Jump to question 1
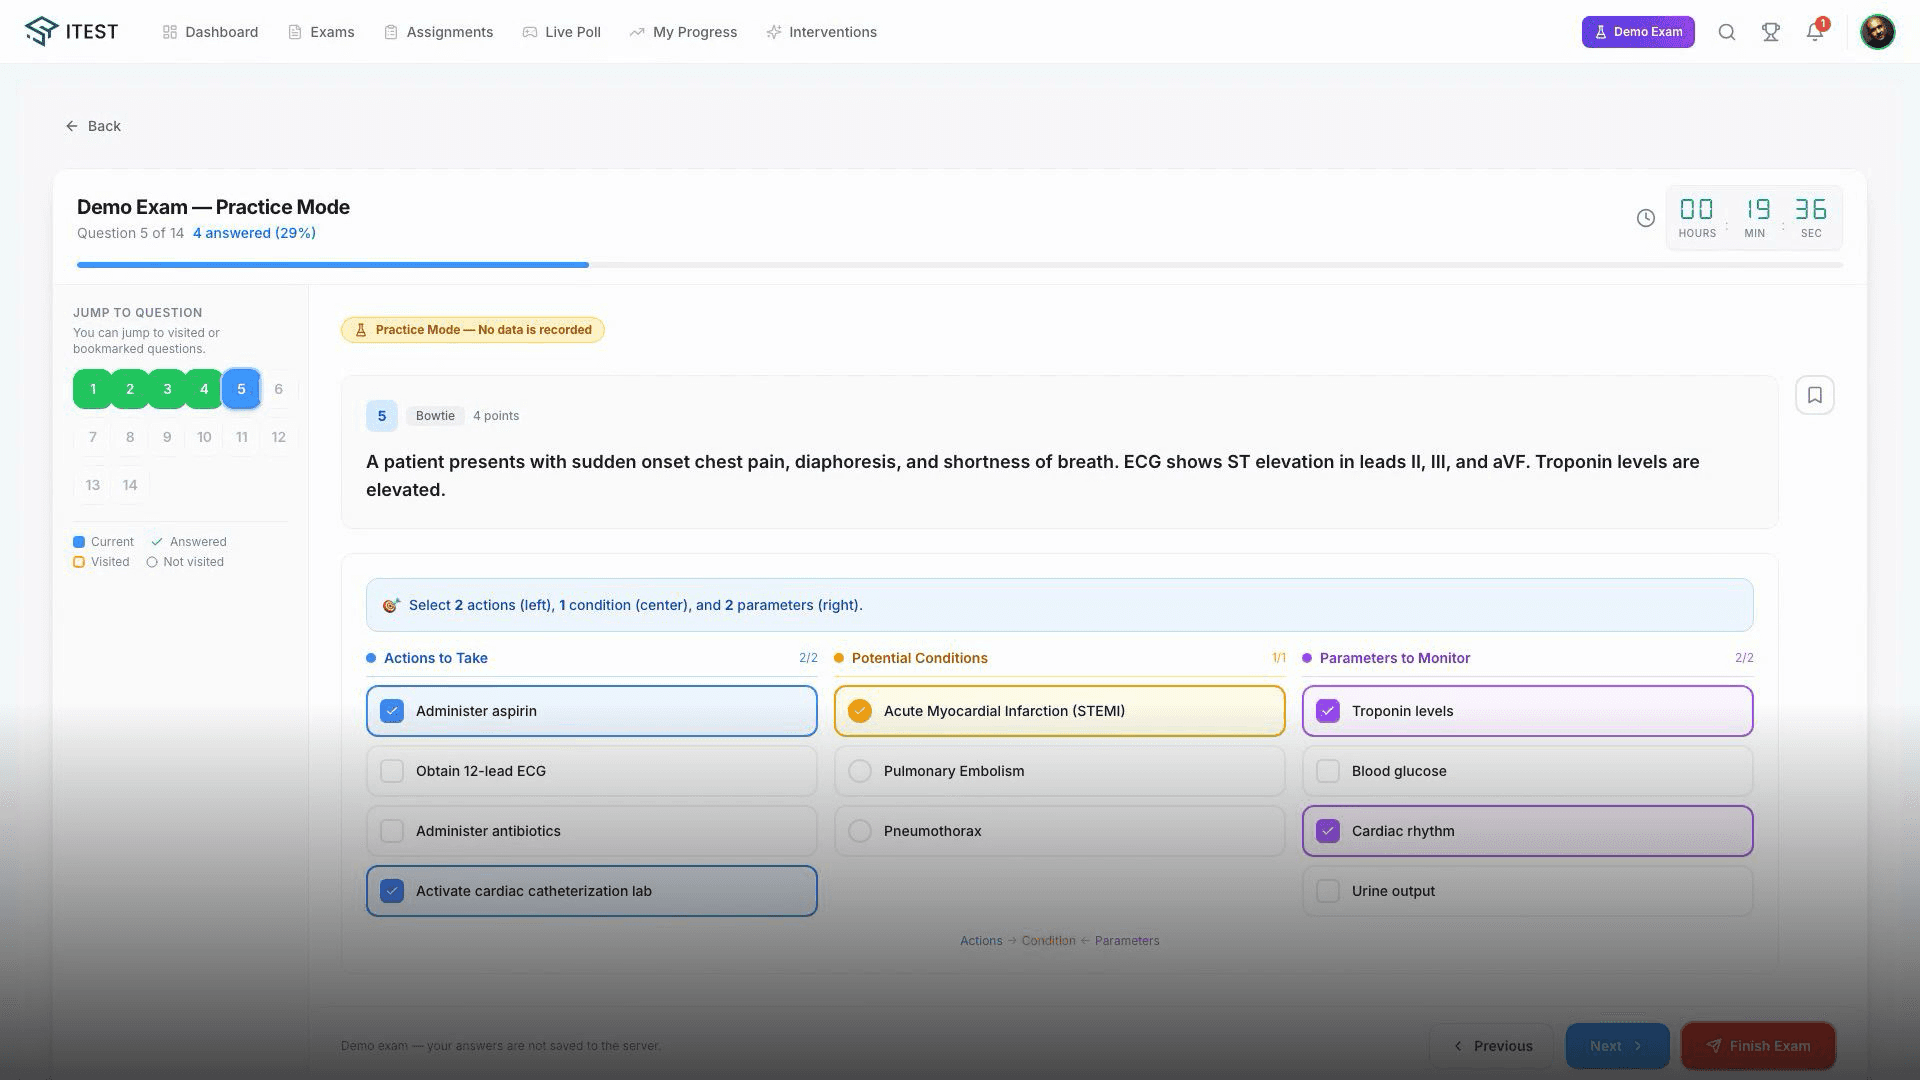The image size is (1920, 1080). pyautogui.click(x=93, y=389)
